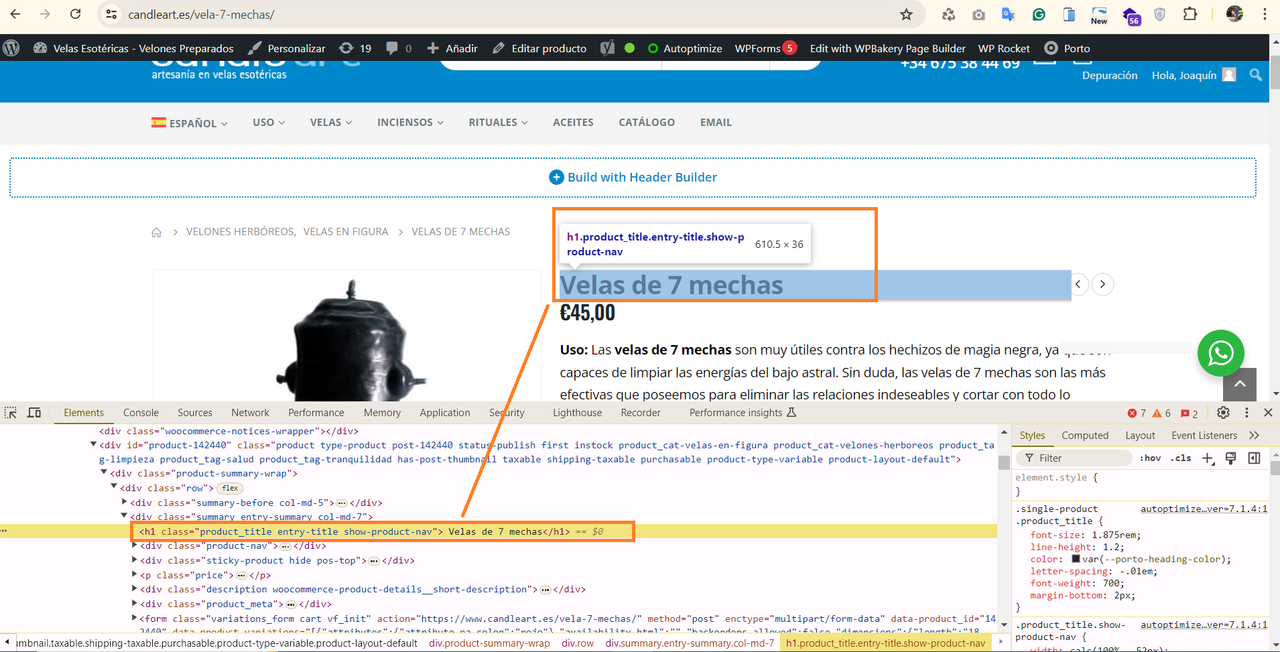The height and width of the screenshot is (652, 1280).
Task: Switch to the Layout tab
Action: click(x=1140, y=435)
